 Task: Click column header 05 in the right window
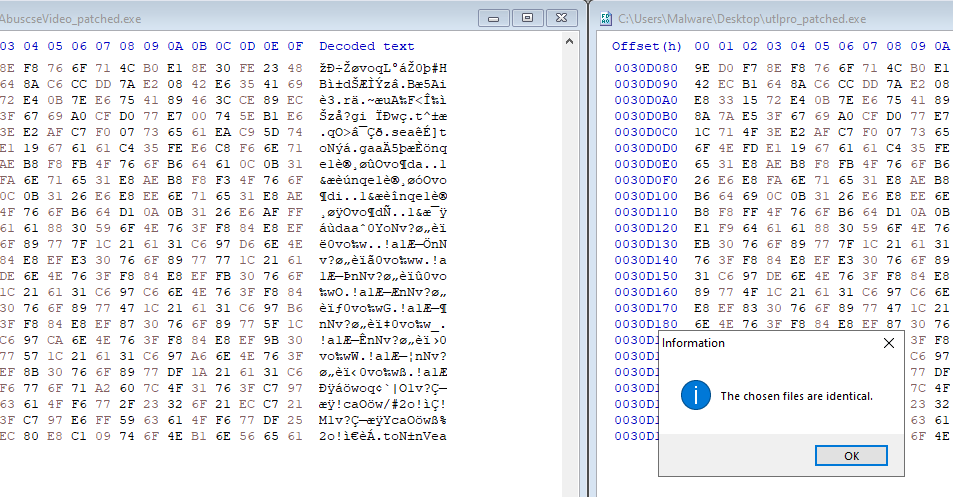(x=822, y=46)
